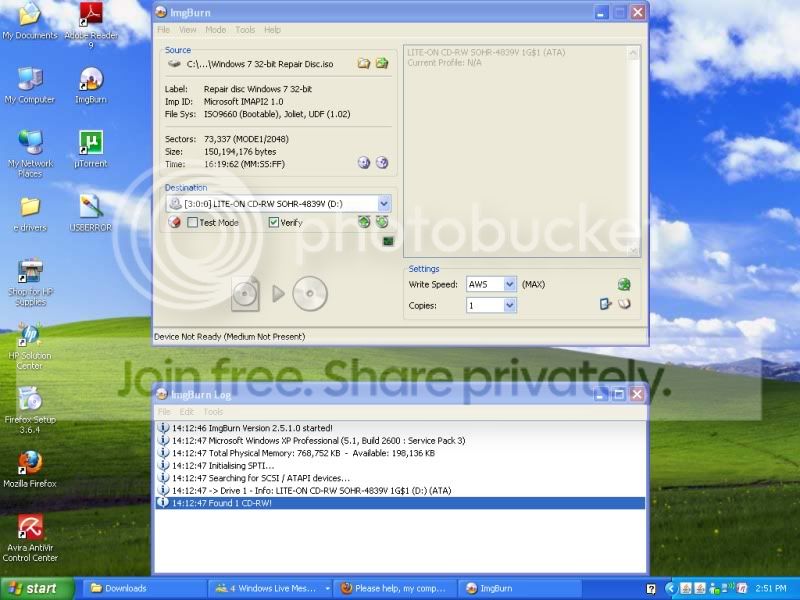
Task: Select the µTorrent desktop shortcut
Action: click(91, 149)
